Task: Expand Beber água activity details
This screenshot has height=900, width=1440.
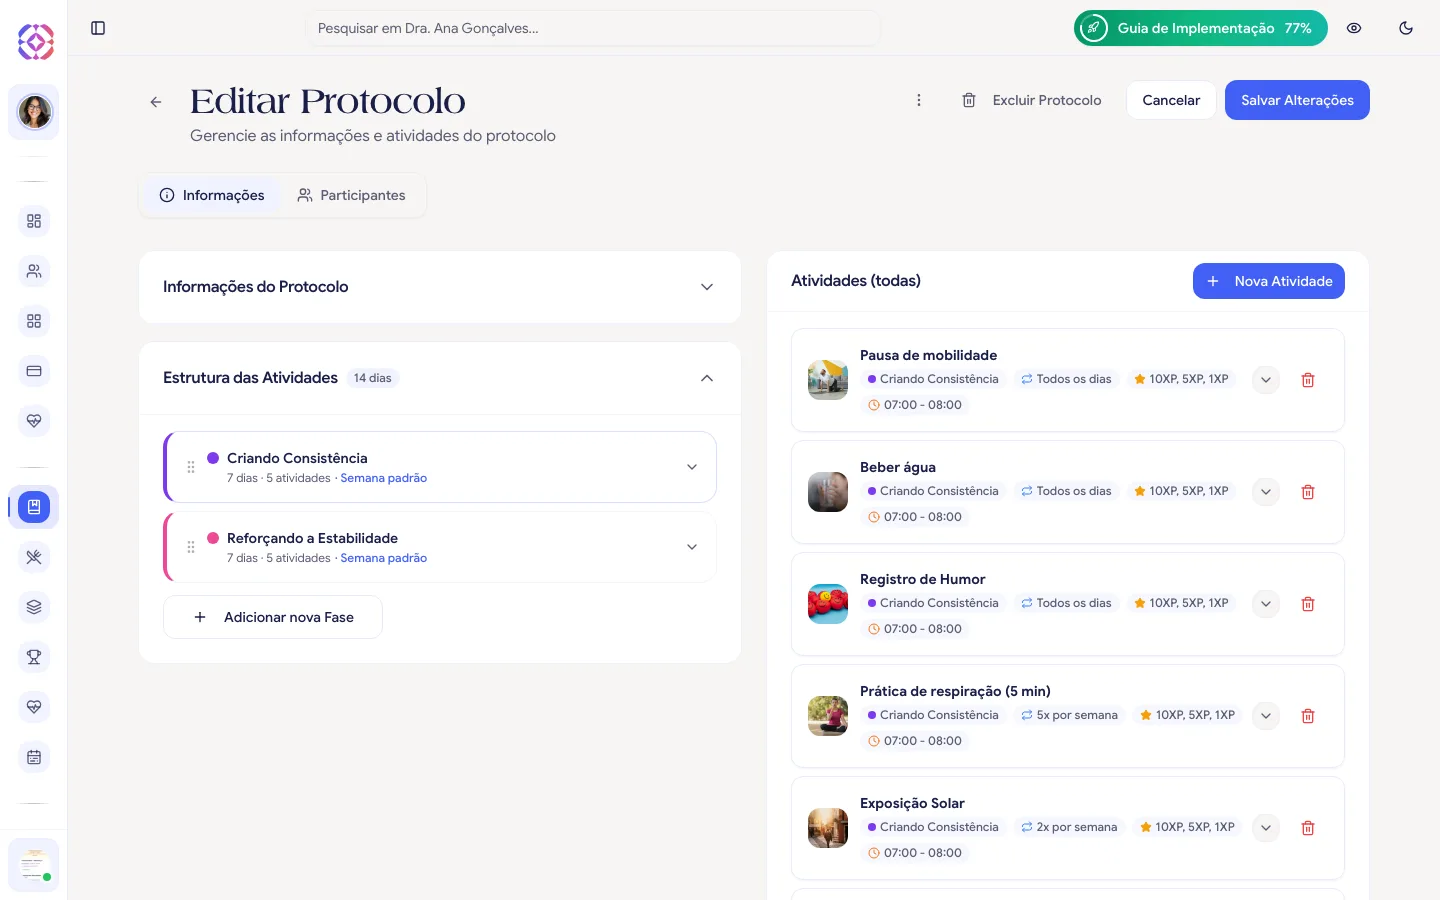Action: (1266, 492)
